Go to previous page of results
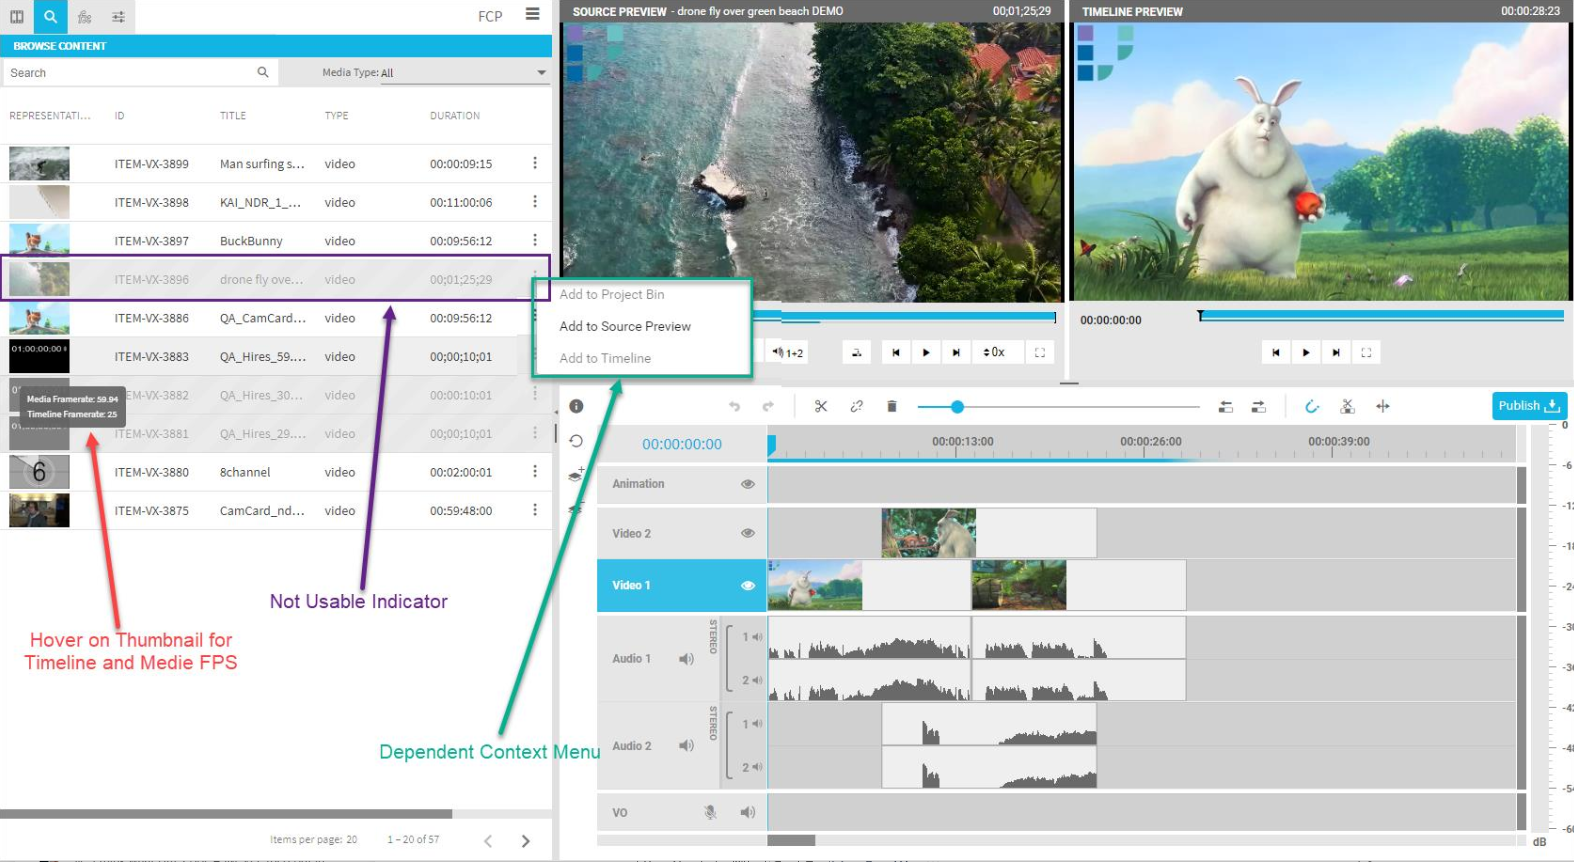The width and height of the screenshot is (1574, 862). (488, 841)
